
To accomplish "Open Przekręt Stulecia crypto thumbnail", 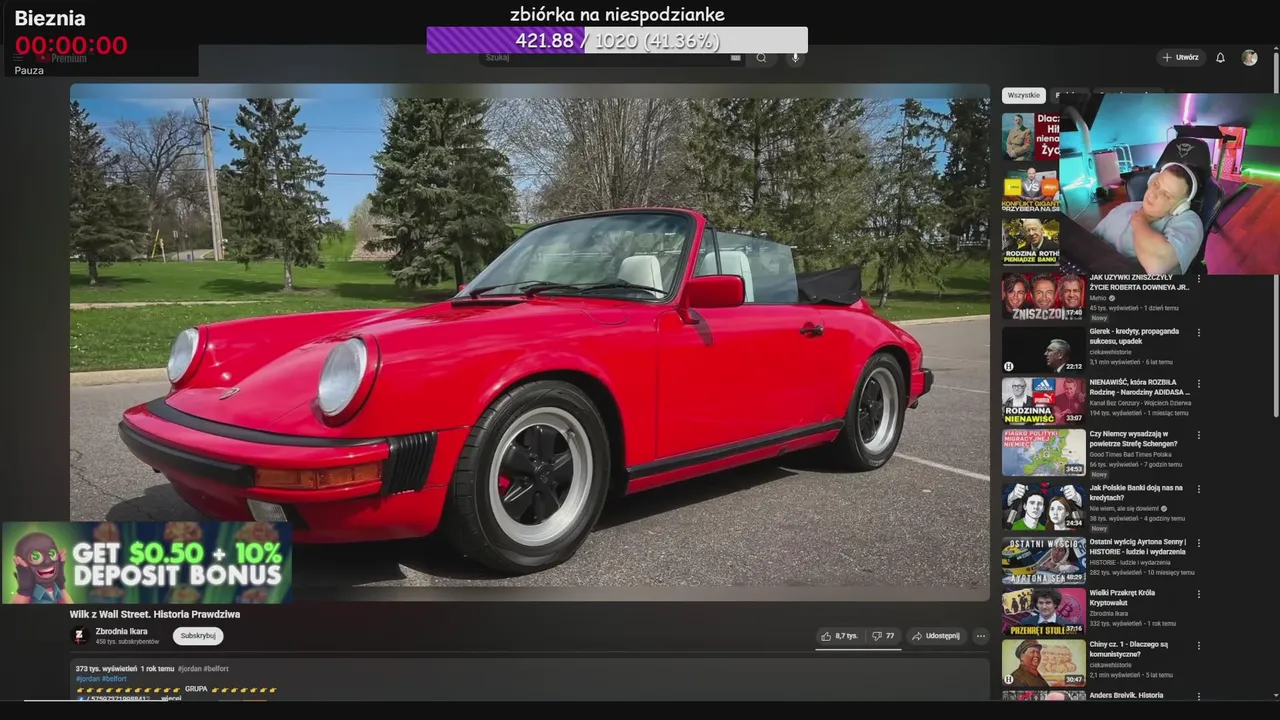I will click(x=1043, y=611).
